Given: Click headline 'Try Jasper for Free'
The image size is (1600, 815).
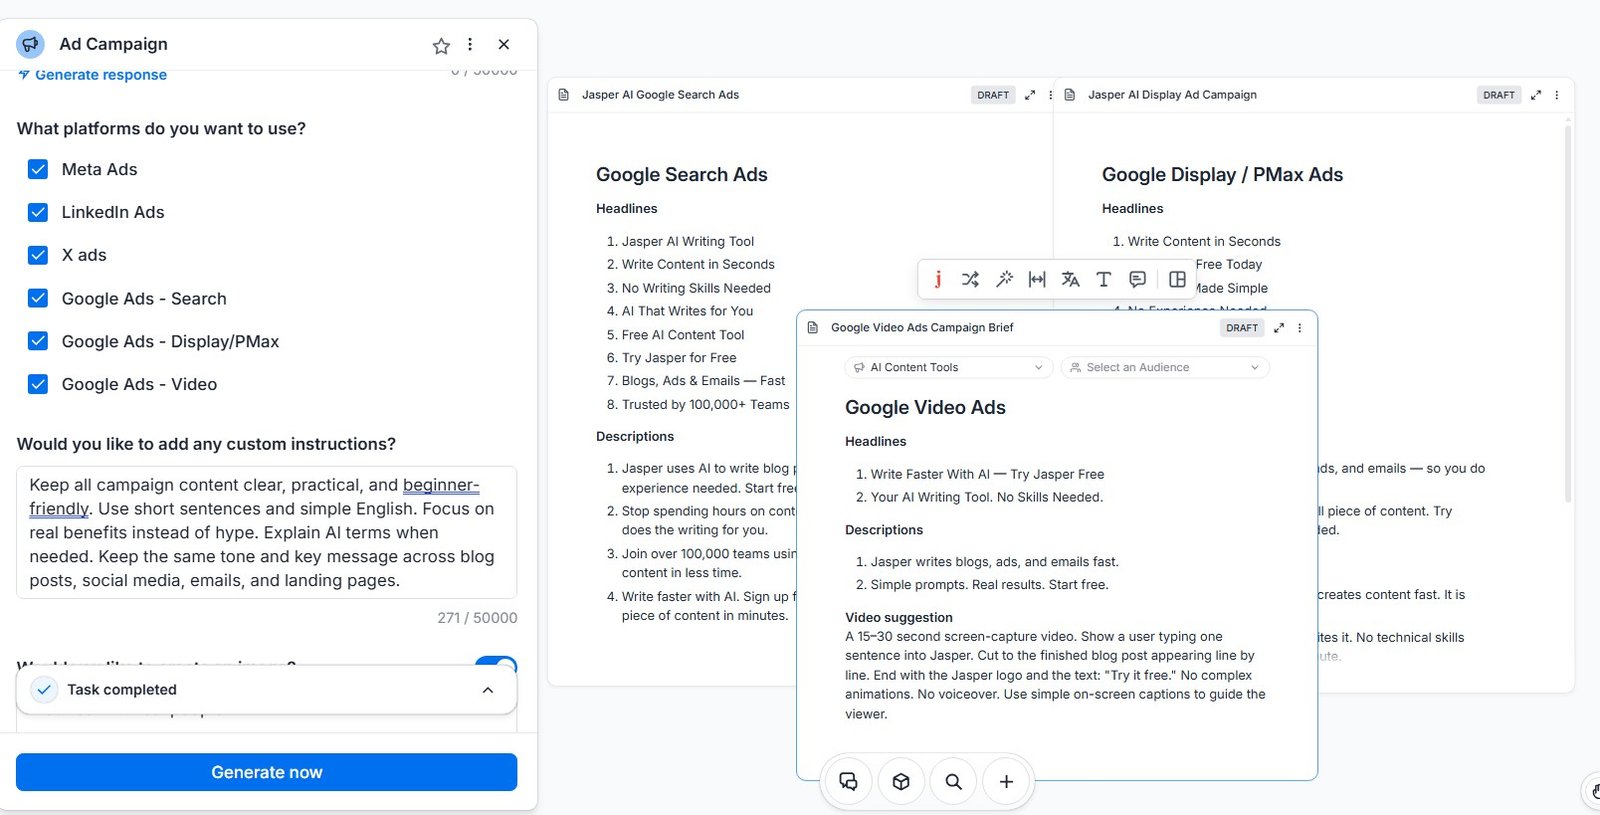Looking at the screenshot, I should [679, 358].
